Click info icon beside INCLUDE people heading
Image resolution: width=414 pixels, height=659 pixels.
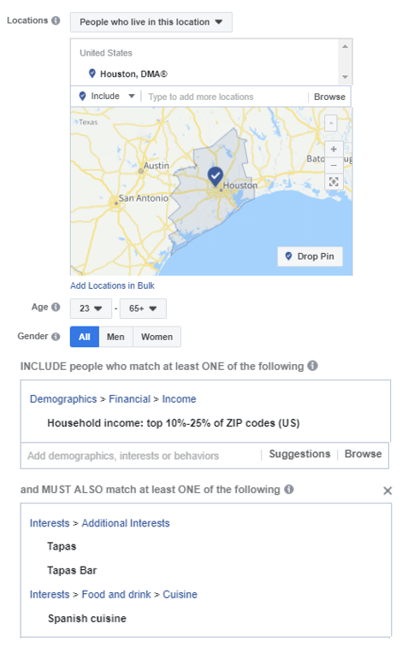[x=312, y=366]
